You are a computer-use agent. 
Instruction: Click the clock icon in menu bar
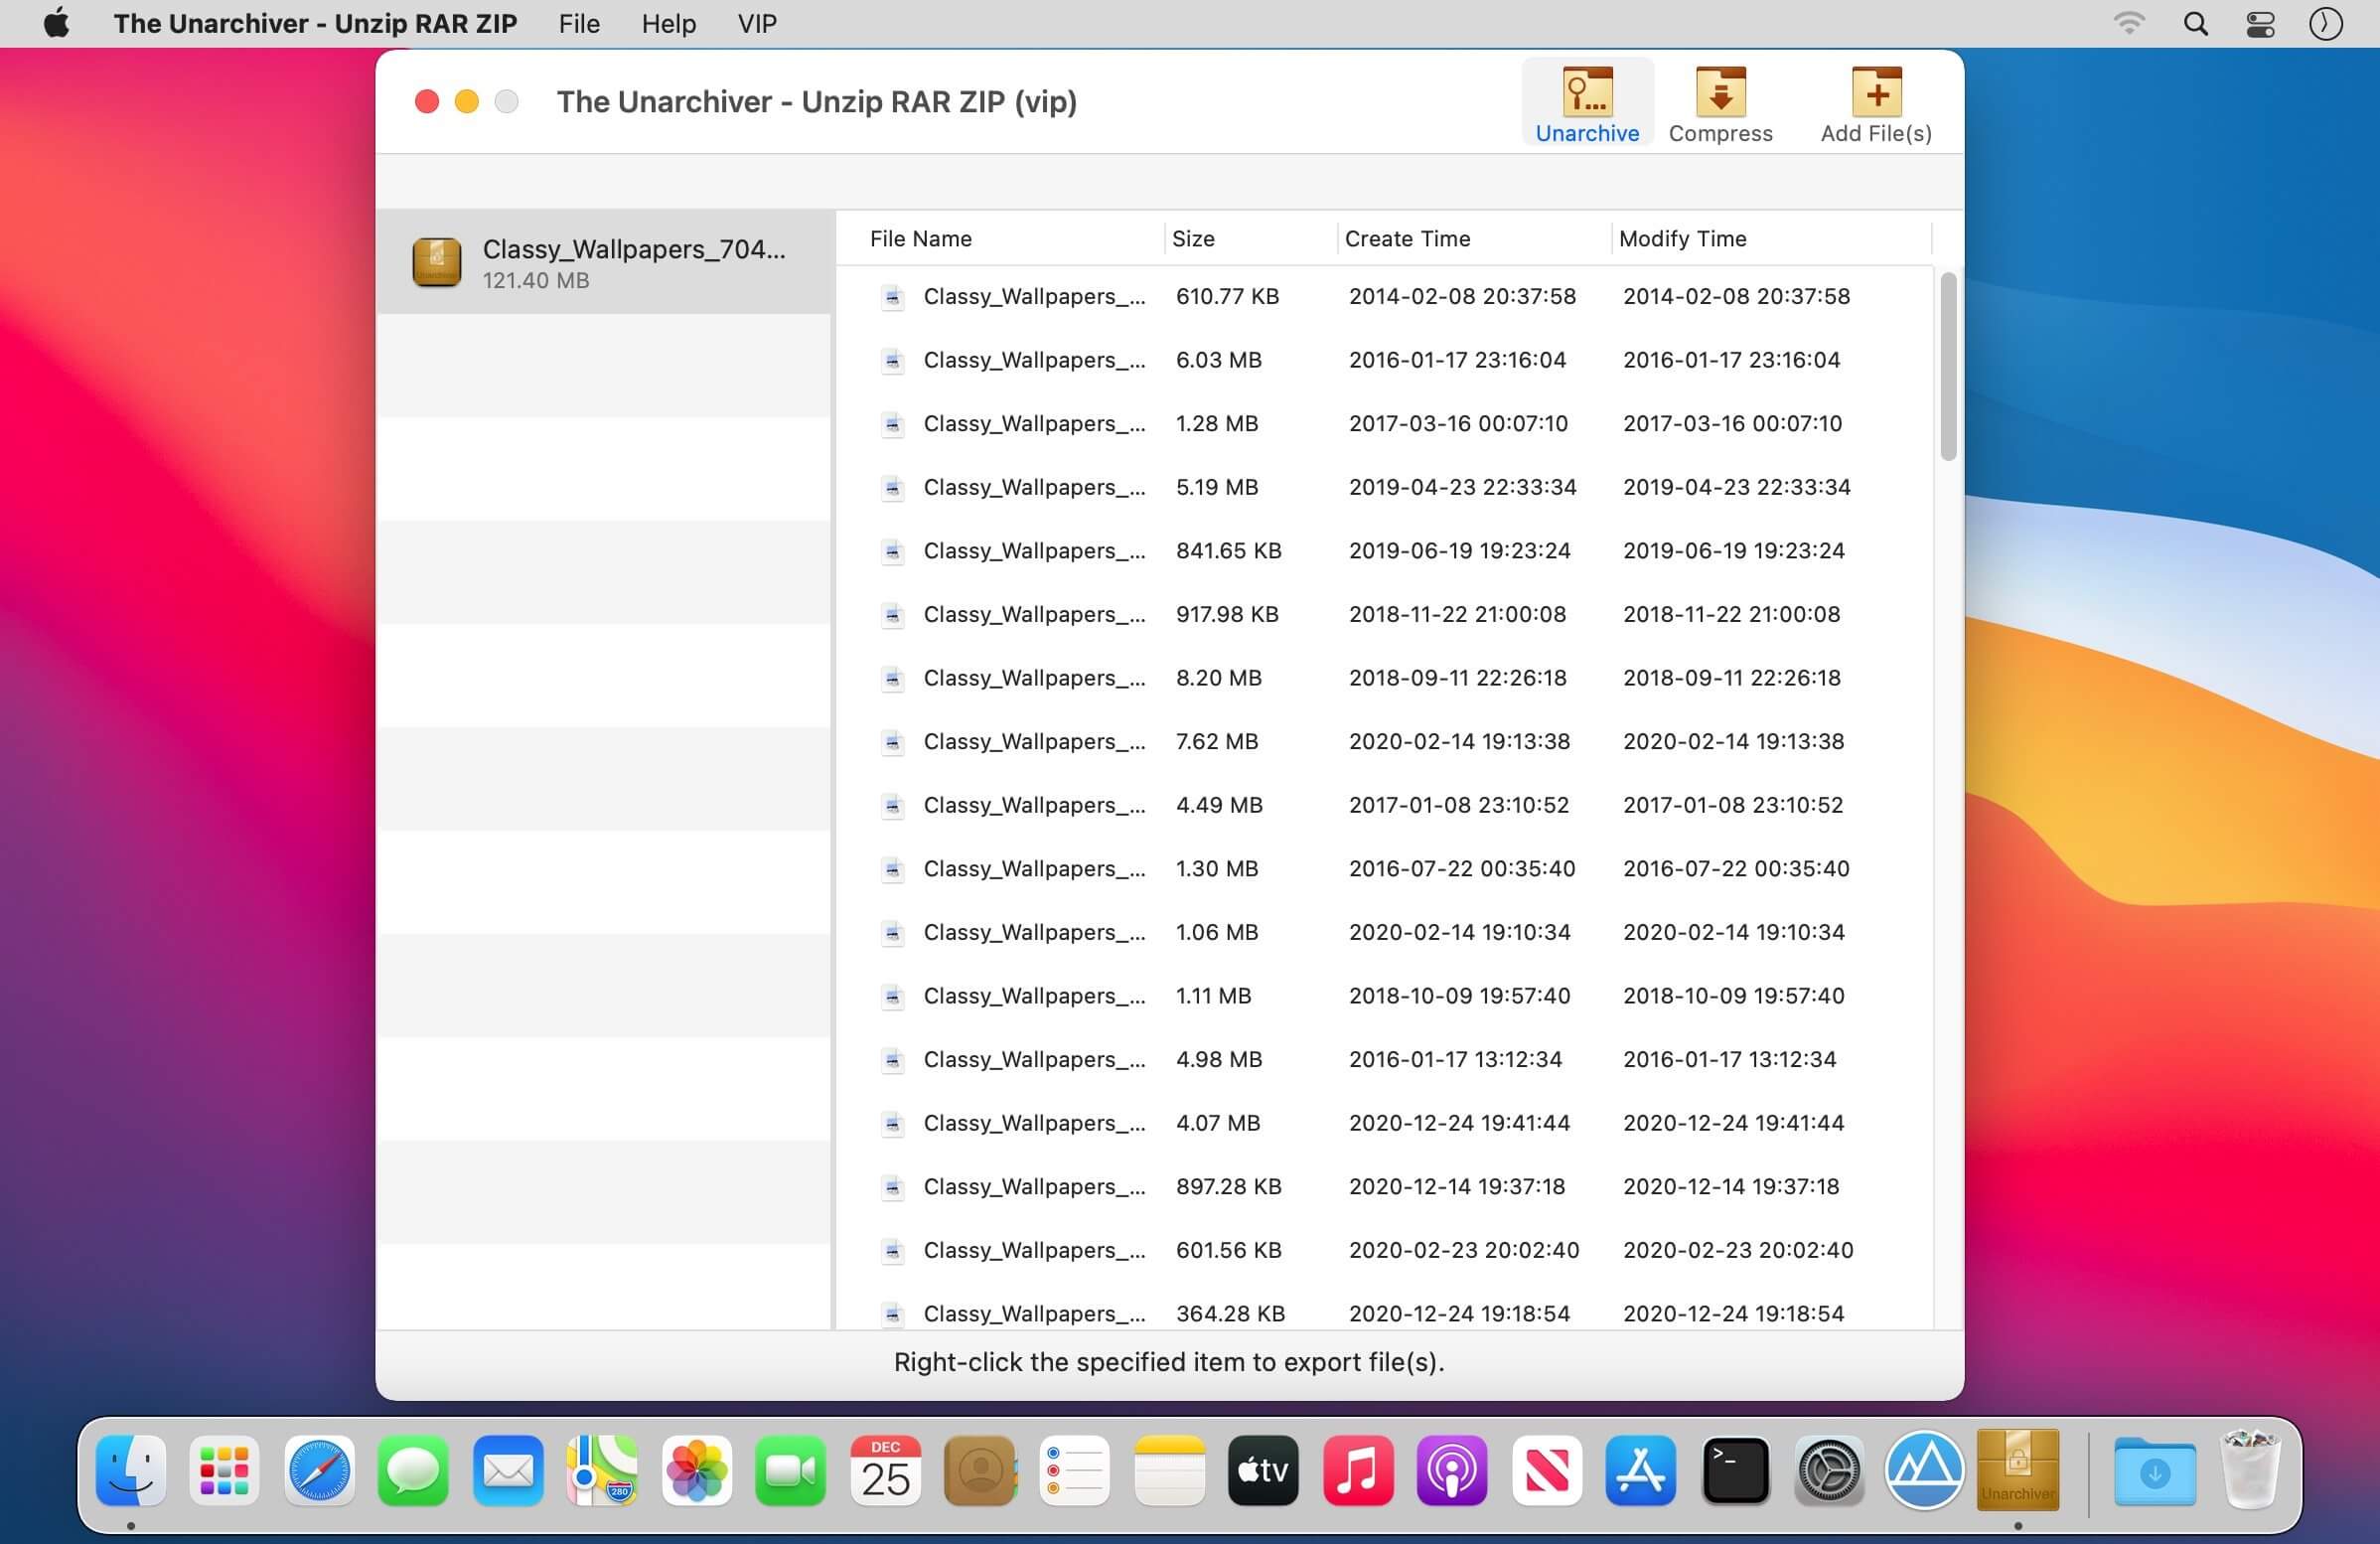pyautogui.click(x=2326, y=23)
